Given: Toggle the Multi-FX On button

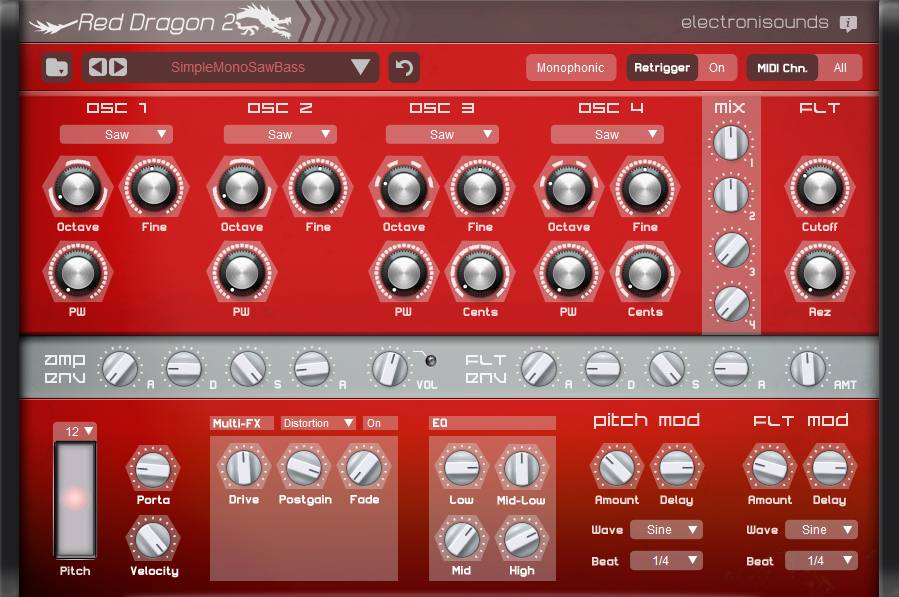Looking at the screenshot, I should coord(379,423).
